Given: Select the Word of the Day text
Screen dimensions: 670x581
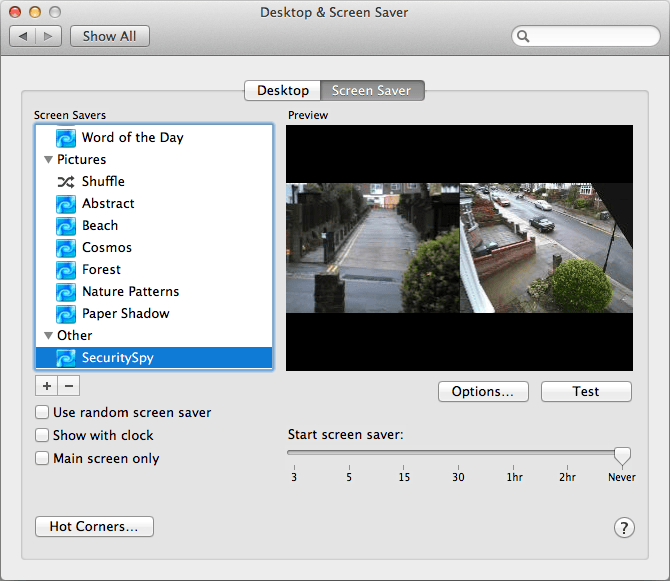Looking at the screenshot, I should coord(132,138).
